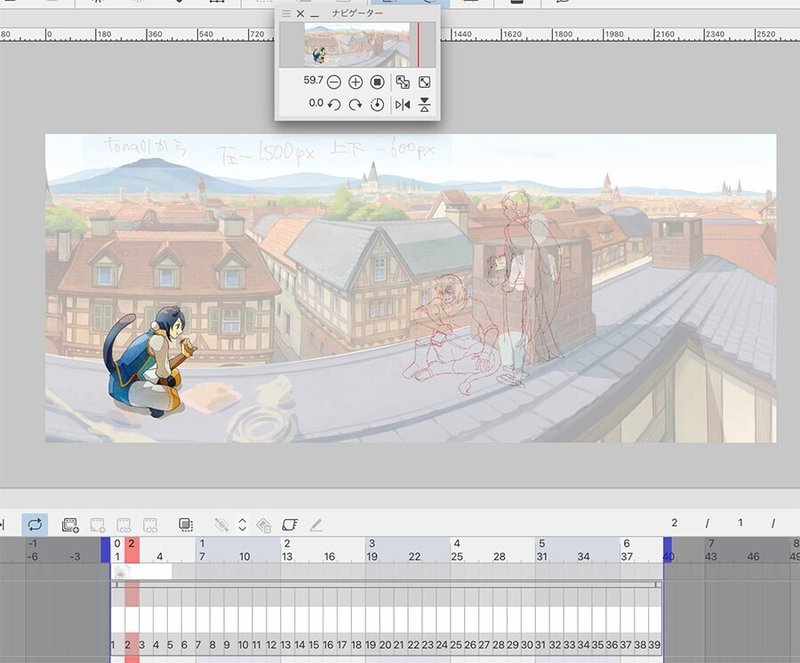Open the keyframe interpolation up/down chooser
This screenshot has height=663, width=800.
[242, 525]
